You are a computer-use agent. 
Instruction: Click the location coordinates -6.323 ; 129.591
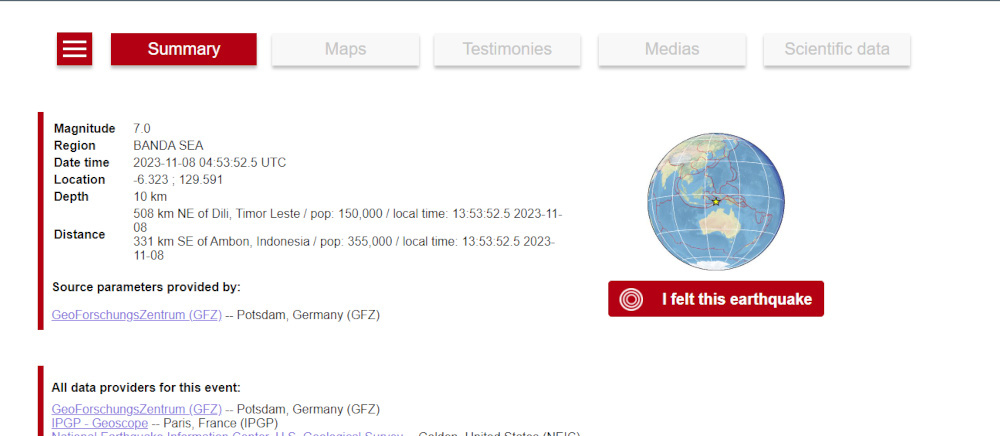pyautogui.click(x=178, y=180)
